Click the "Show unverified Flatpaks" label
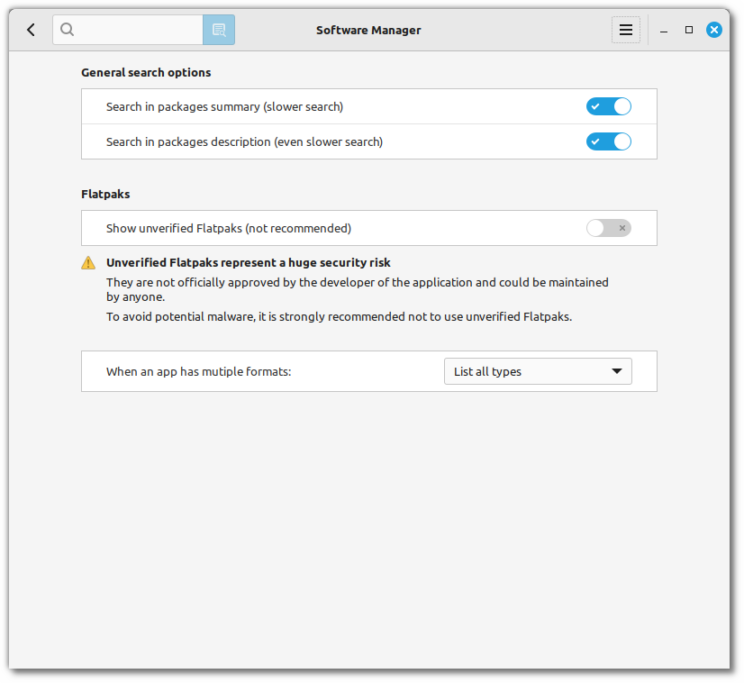Viewport: 744px width, 683px height. point(228,228)
